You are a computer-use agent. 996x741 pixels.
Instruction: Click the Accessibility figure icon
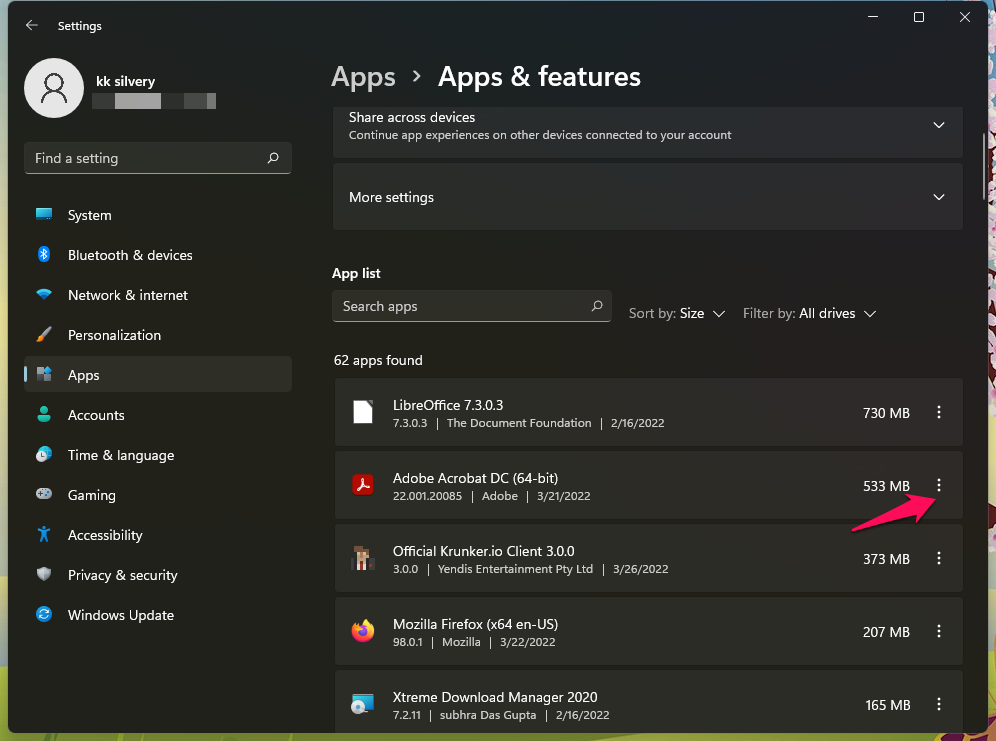44,535
